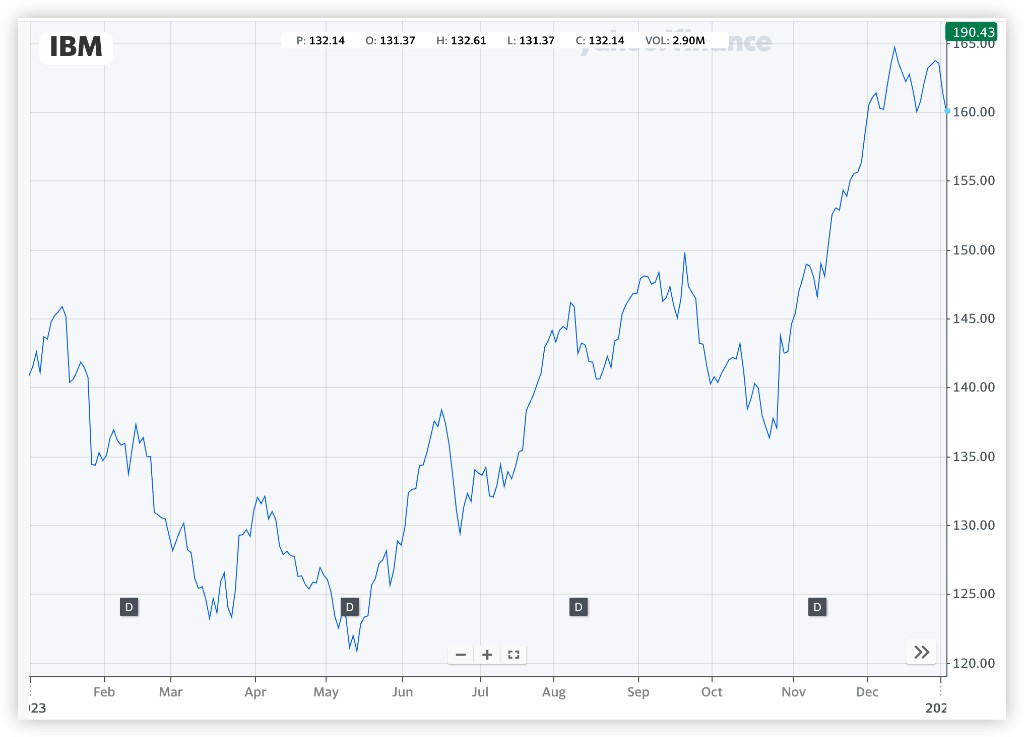Click the double-chevron scroll-to-latest button

click(921, 652)
